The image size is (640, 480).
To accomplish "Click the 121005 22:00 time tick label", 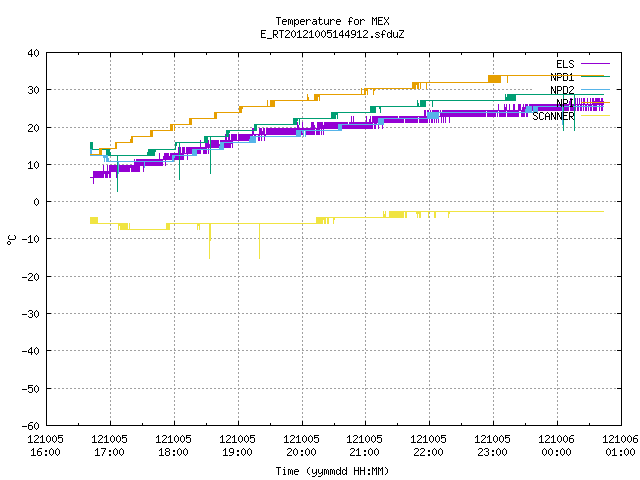I will [429, 446].
